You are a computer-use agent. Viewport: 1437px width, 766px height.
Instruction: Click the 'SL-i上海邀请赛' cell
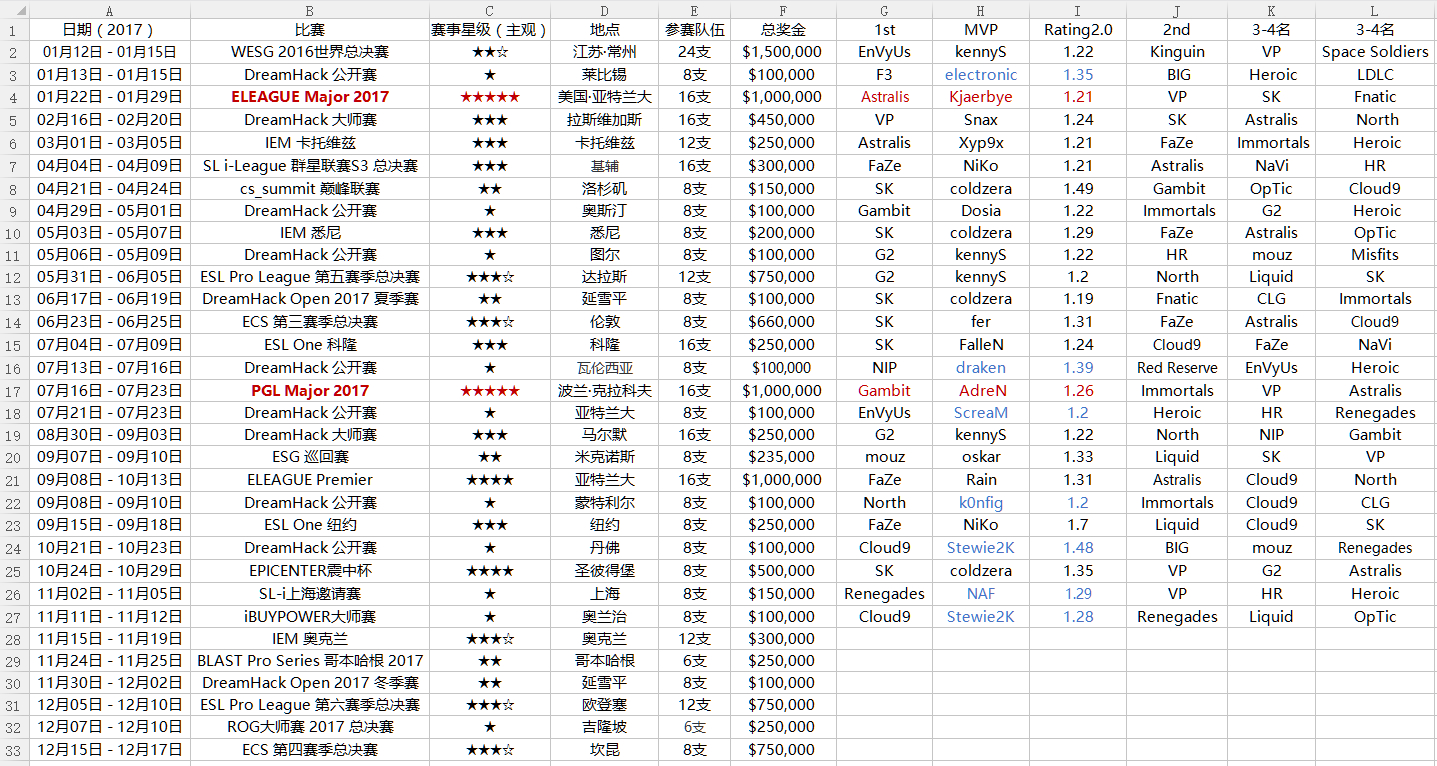tap(310, 593)
